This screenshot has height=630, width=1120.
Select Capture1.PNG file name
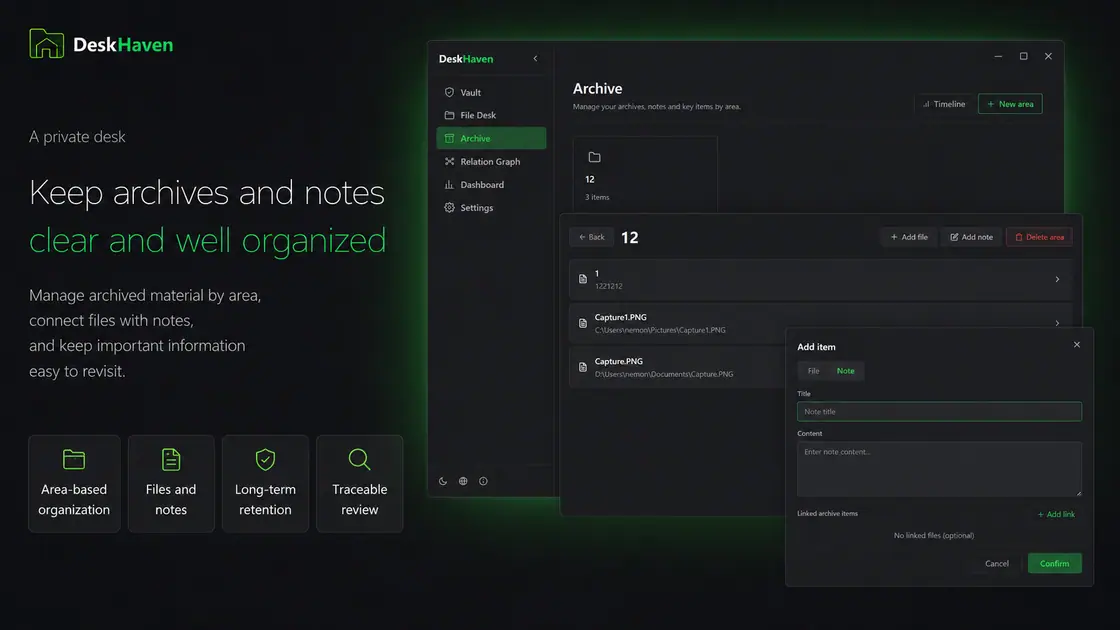pyautogui.click(x=621, y=317)
